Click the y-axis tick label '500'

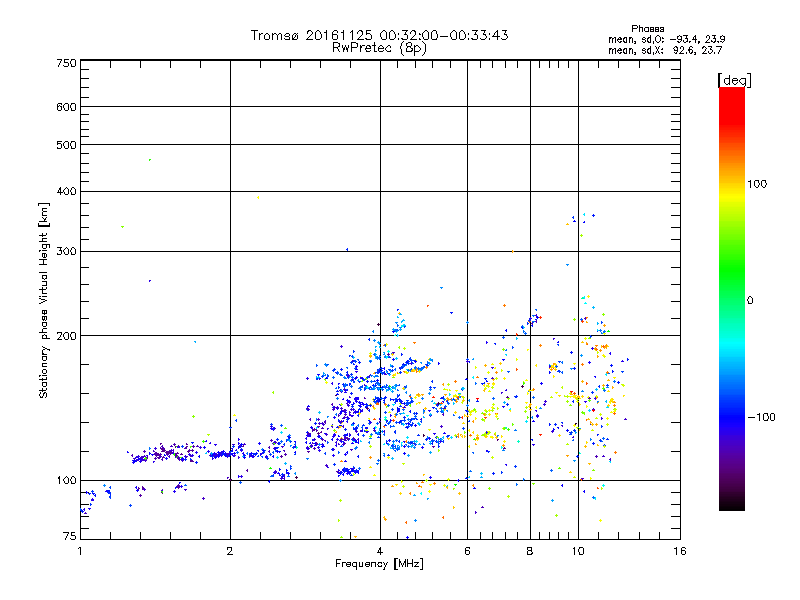66,145
